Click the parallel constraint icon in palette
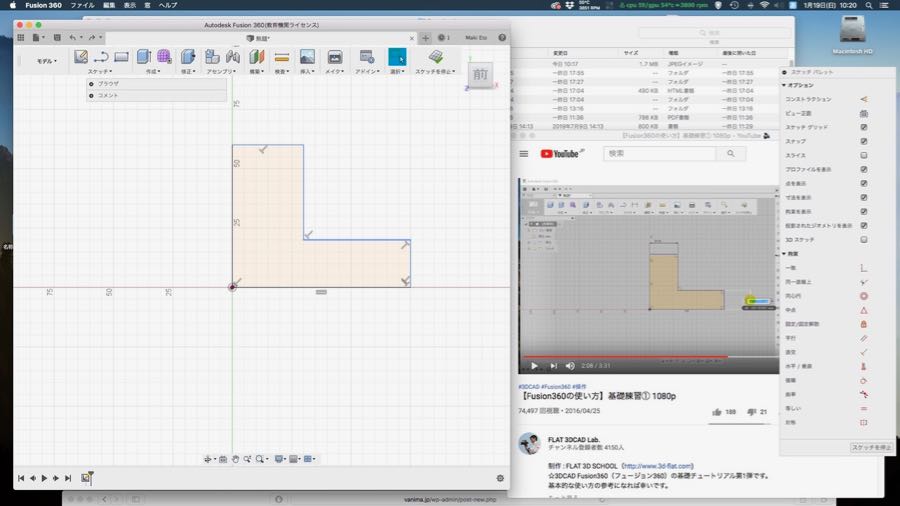 pos(863,338)
